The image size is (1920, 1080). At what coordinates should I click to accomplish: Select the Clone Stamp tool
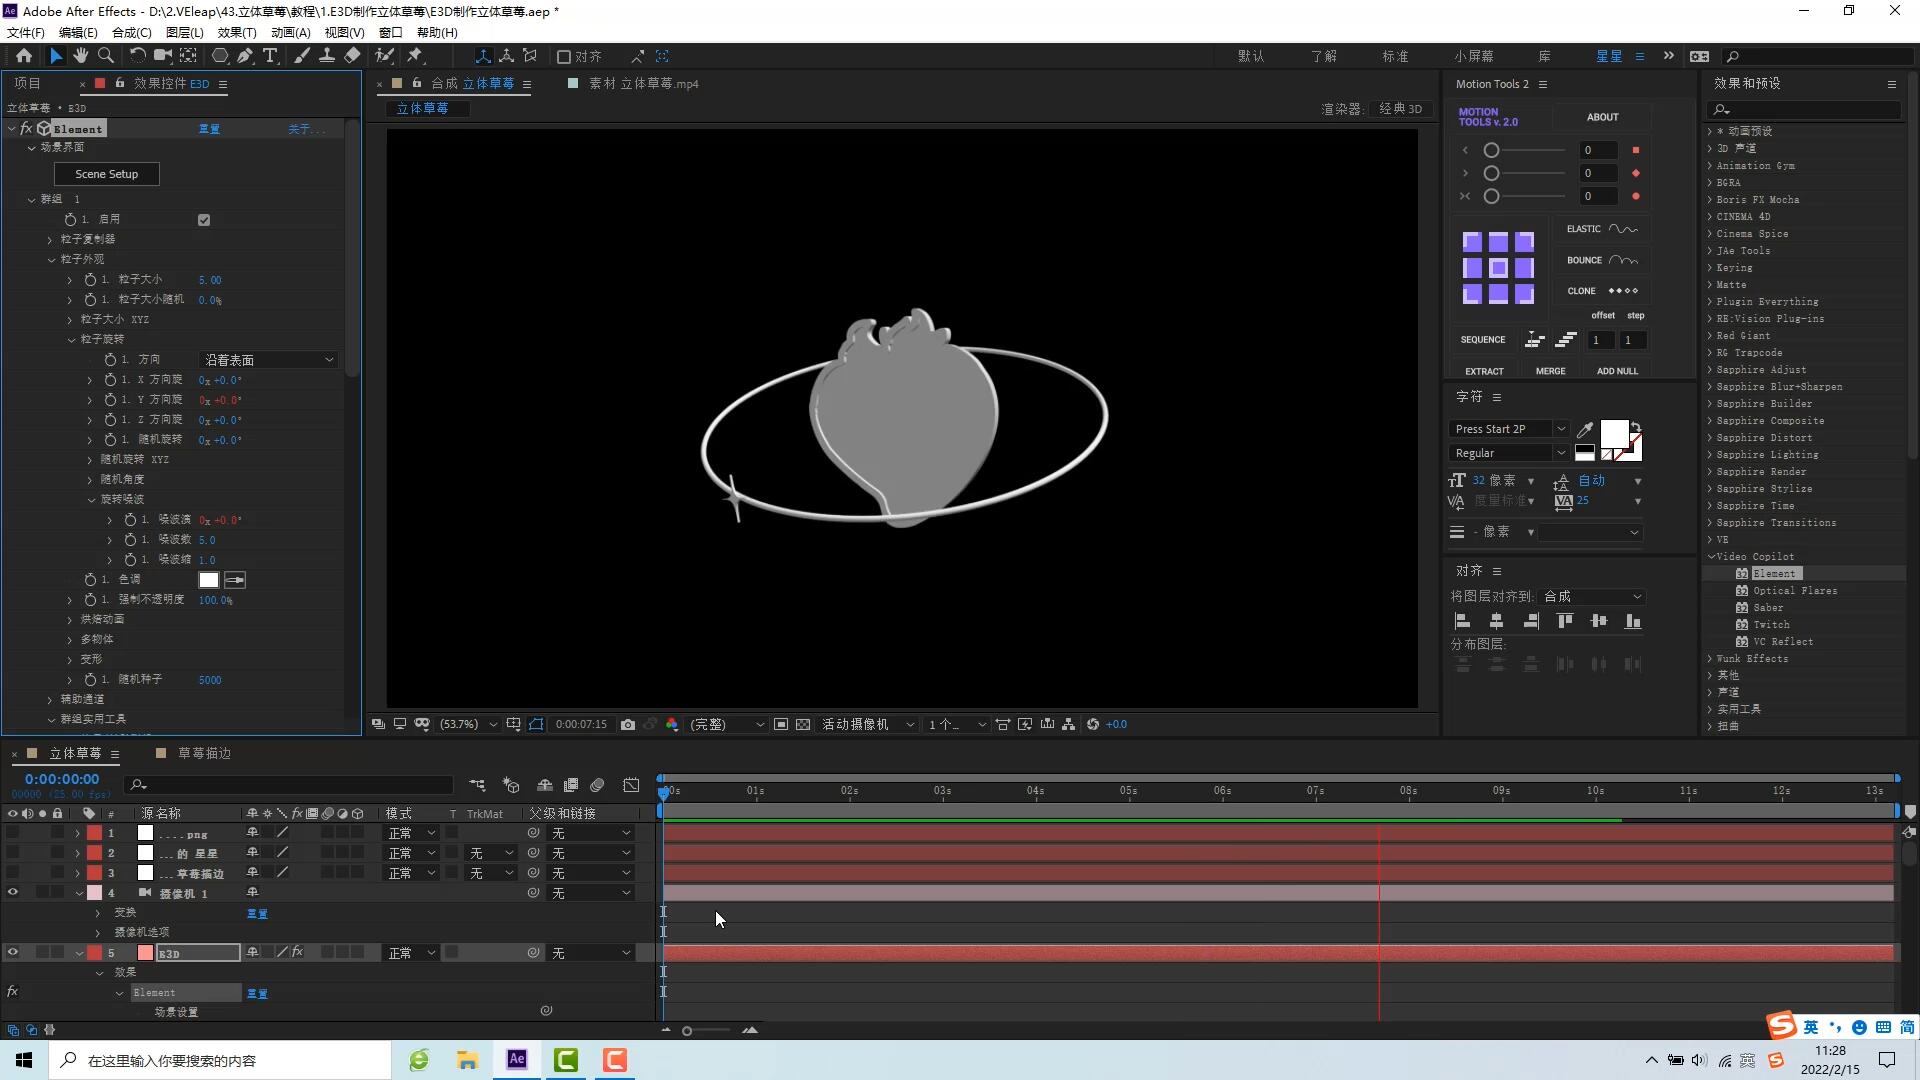click(x=327, y=56)
